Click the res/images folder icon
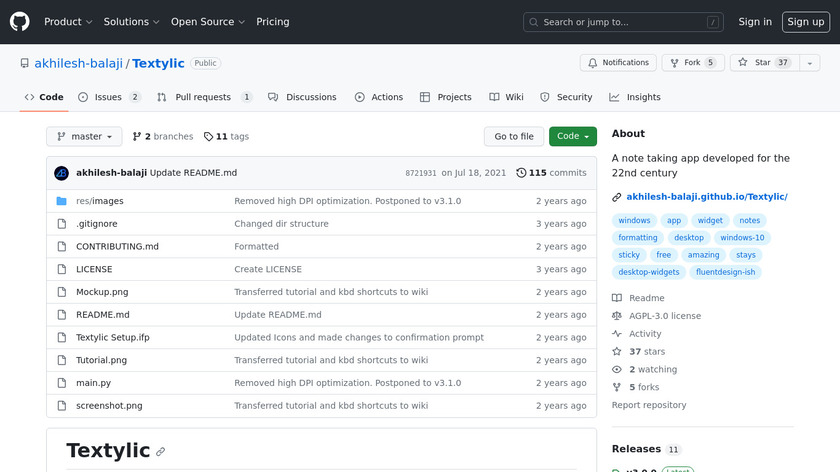Image resolution: width=840 pixels, height=472 pixels. 62,201
